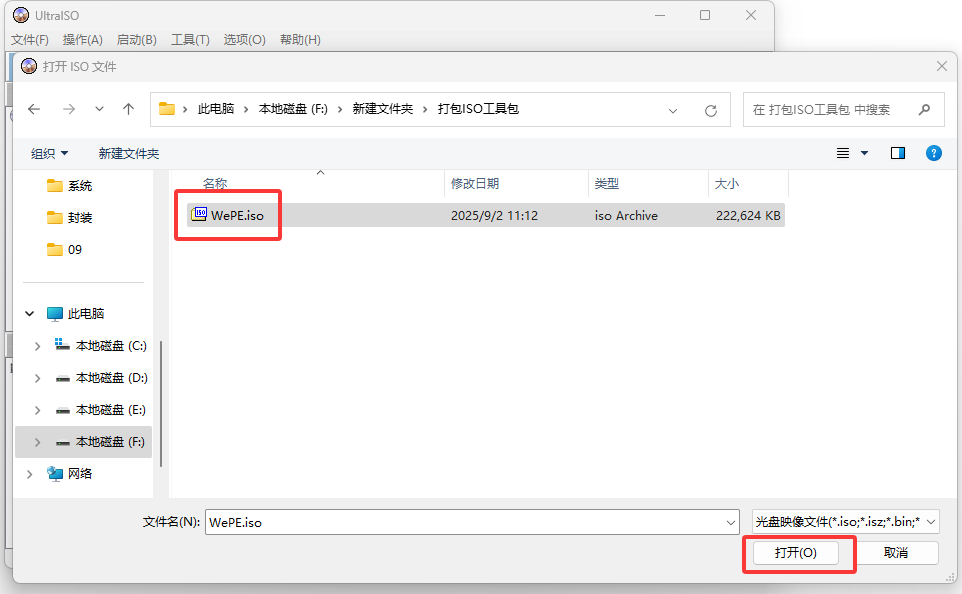962x594 pixels.
Task: Click the back navigation arrow
Action: (35, 108)
